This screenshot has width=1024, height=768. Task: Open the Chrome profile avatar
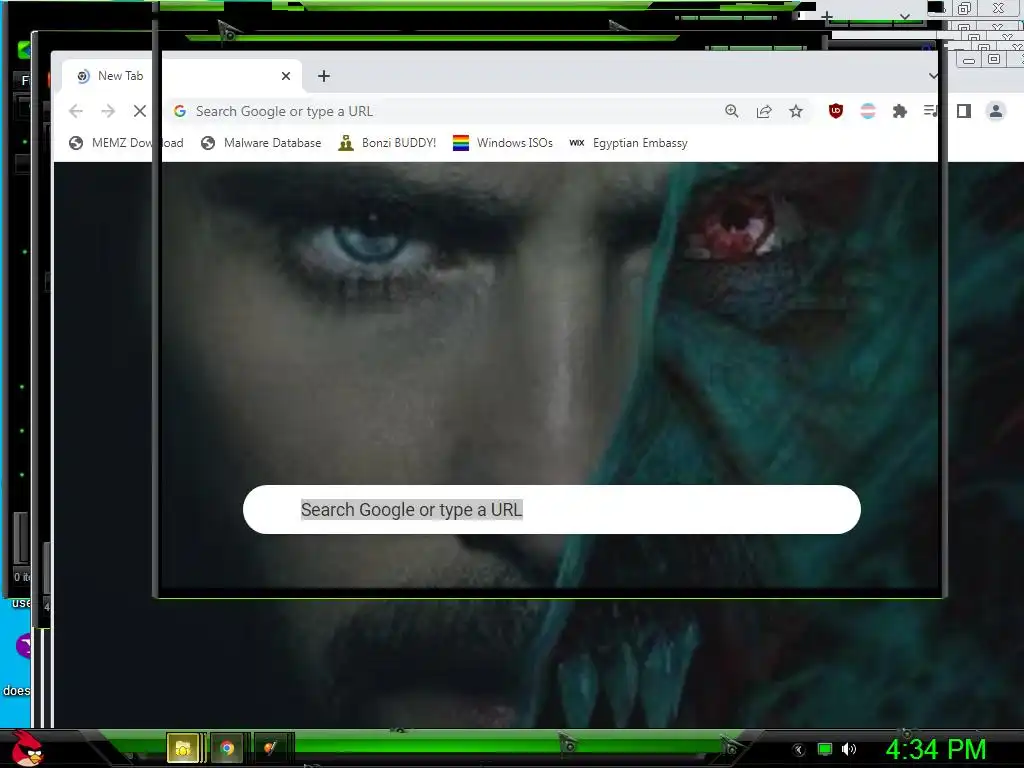click(x=995, y=111)
